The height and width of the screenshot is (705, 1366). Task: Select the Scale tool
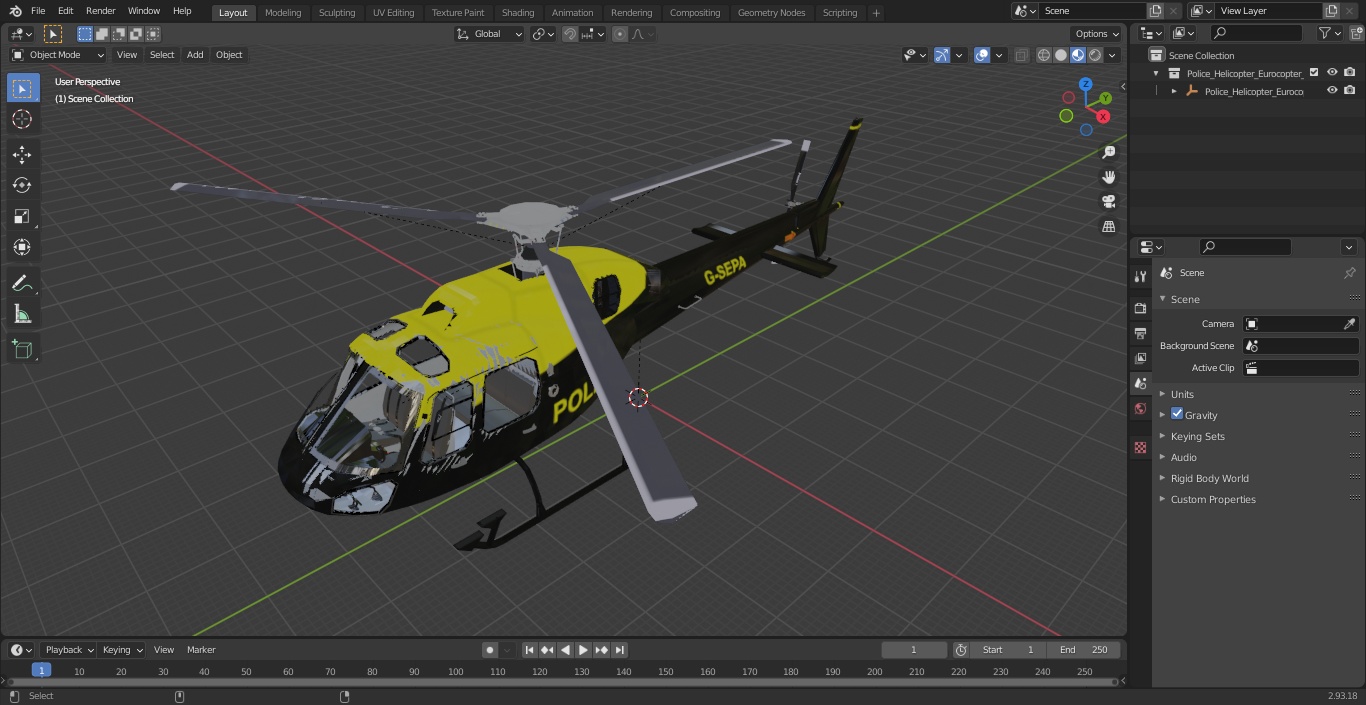(22, 216)
